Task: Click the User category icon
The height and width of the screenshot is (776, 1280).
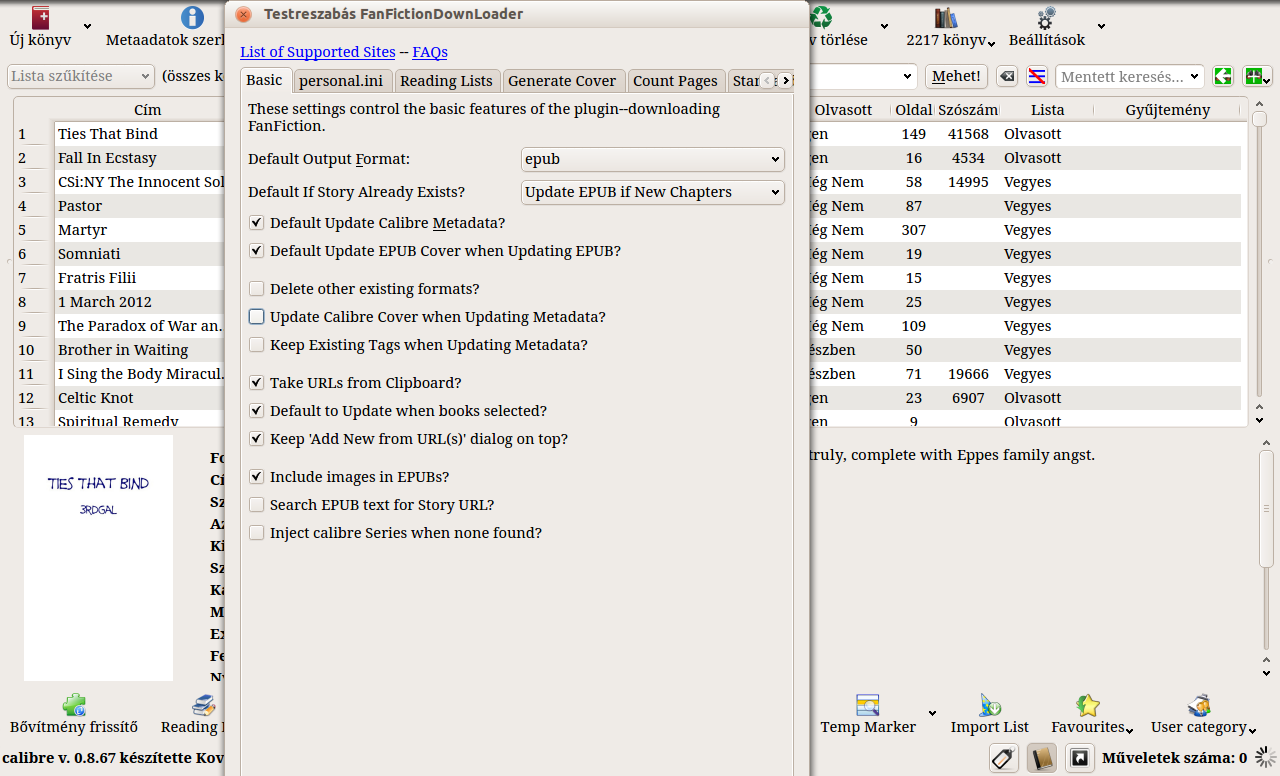Action: 1198,705
